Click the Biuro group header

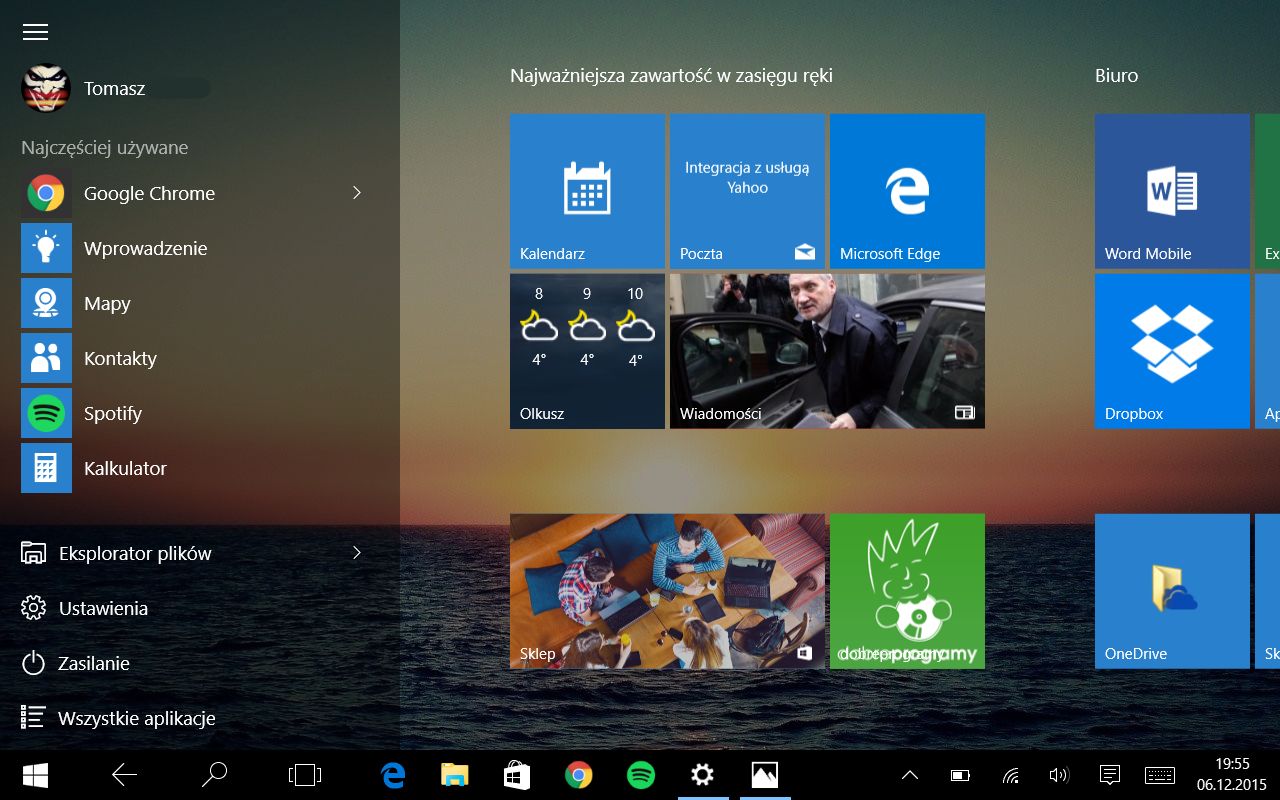(1117, 76)
